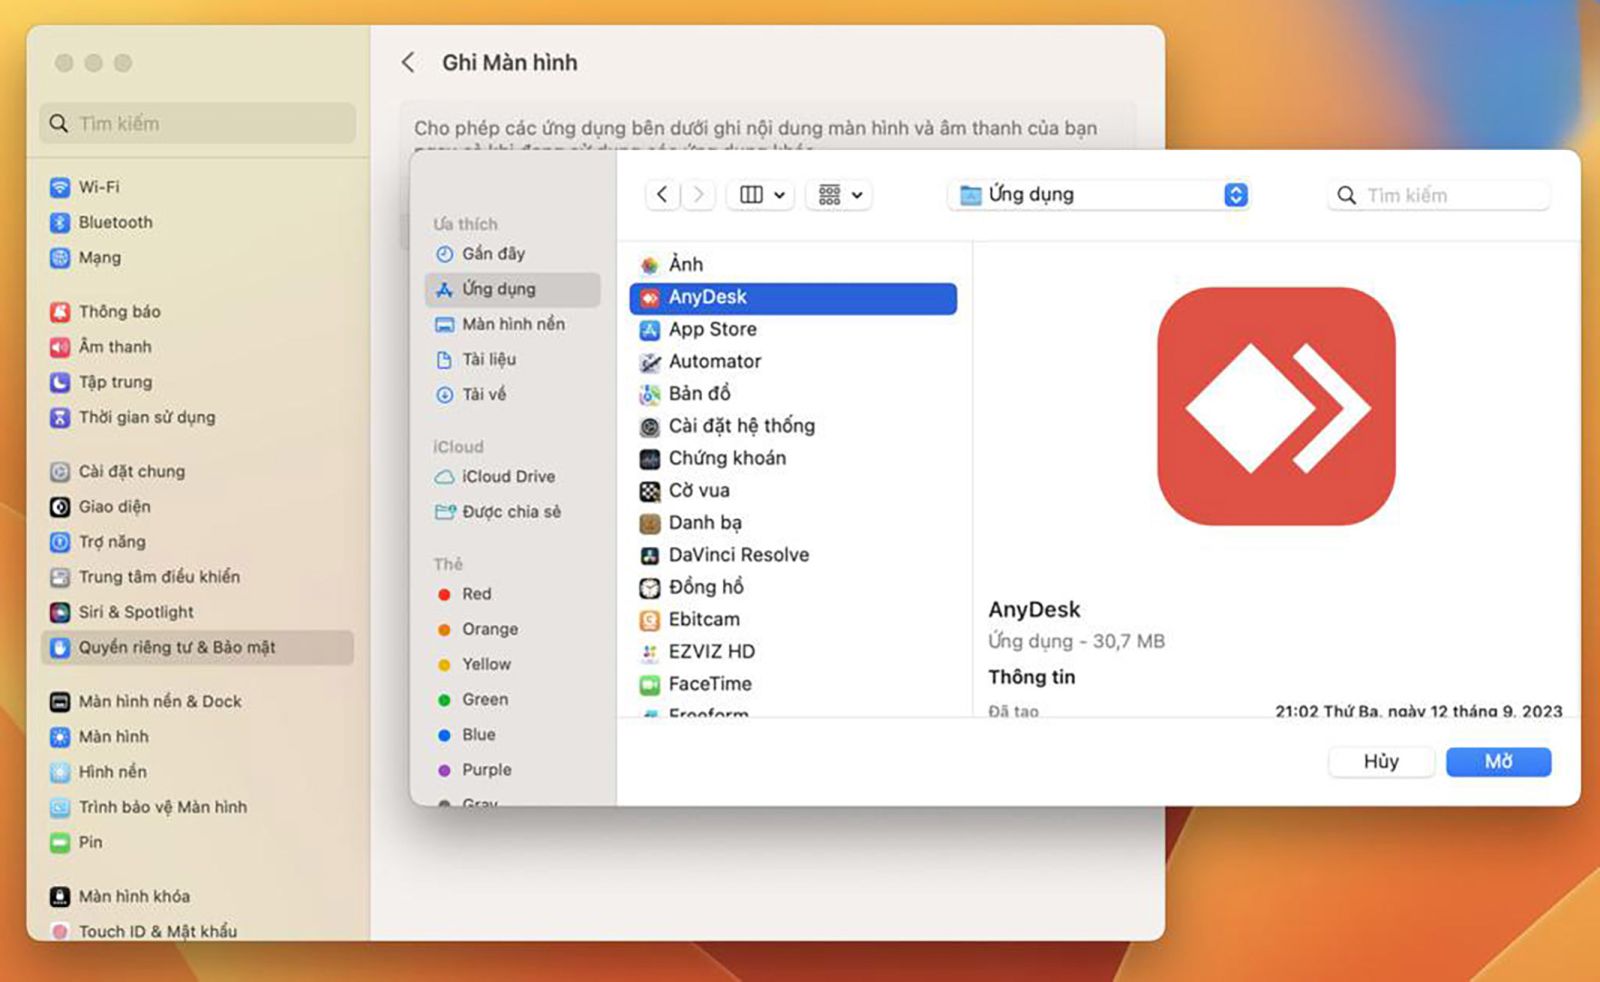The height and width of the screenshot is (982, 1600).
Task: Open Gần đây recents in dialog sidebar
Action: [513, 254]
